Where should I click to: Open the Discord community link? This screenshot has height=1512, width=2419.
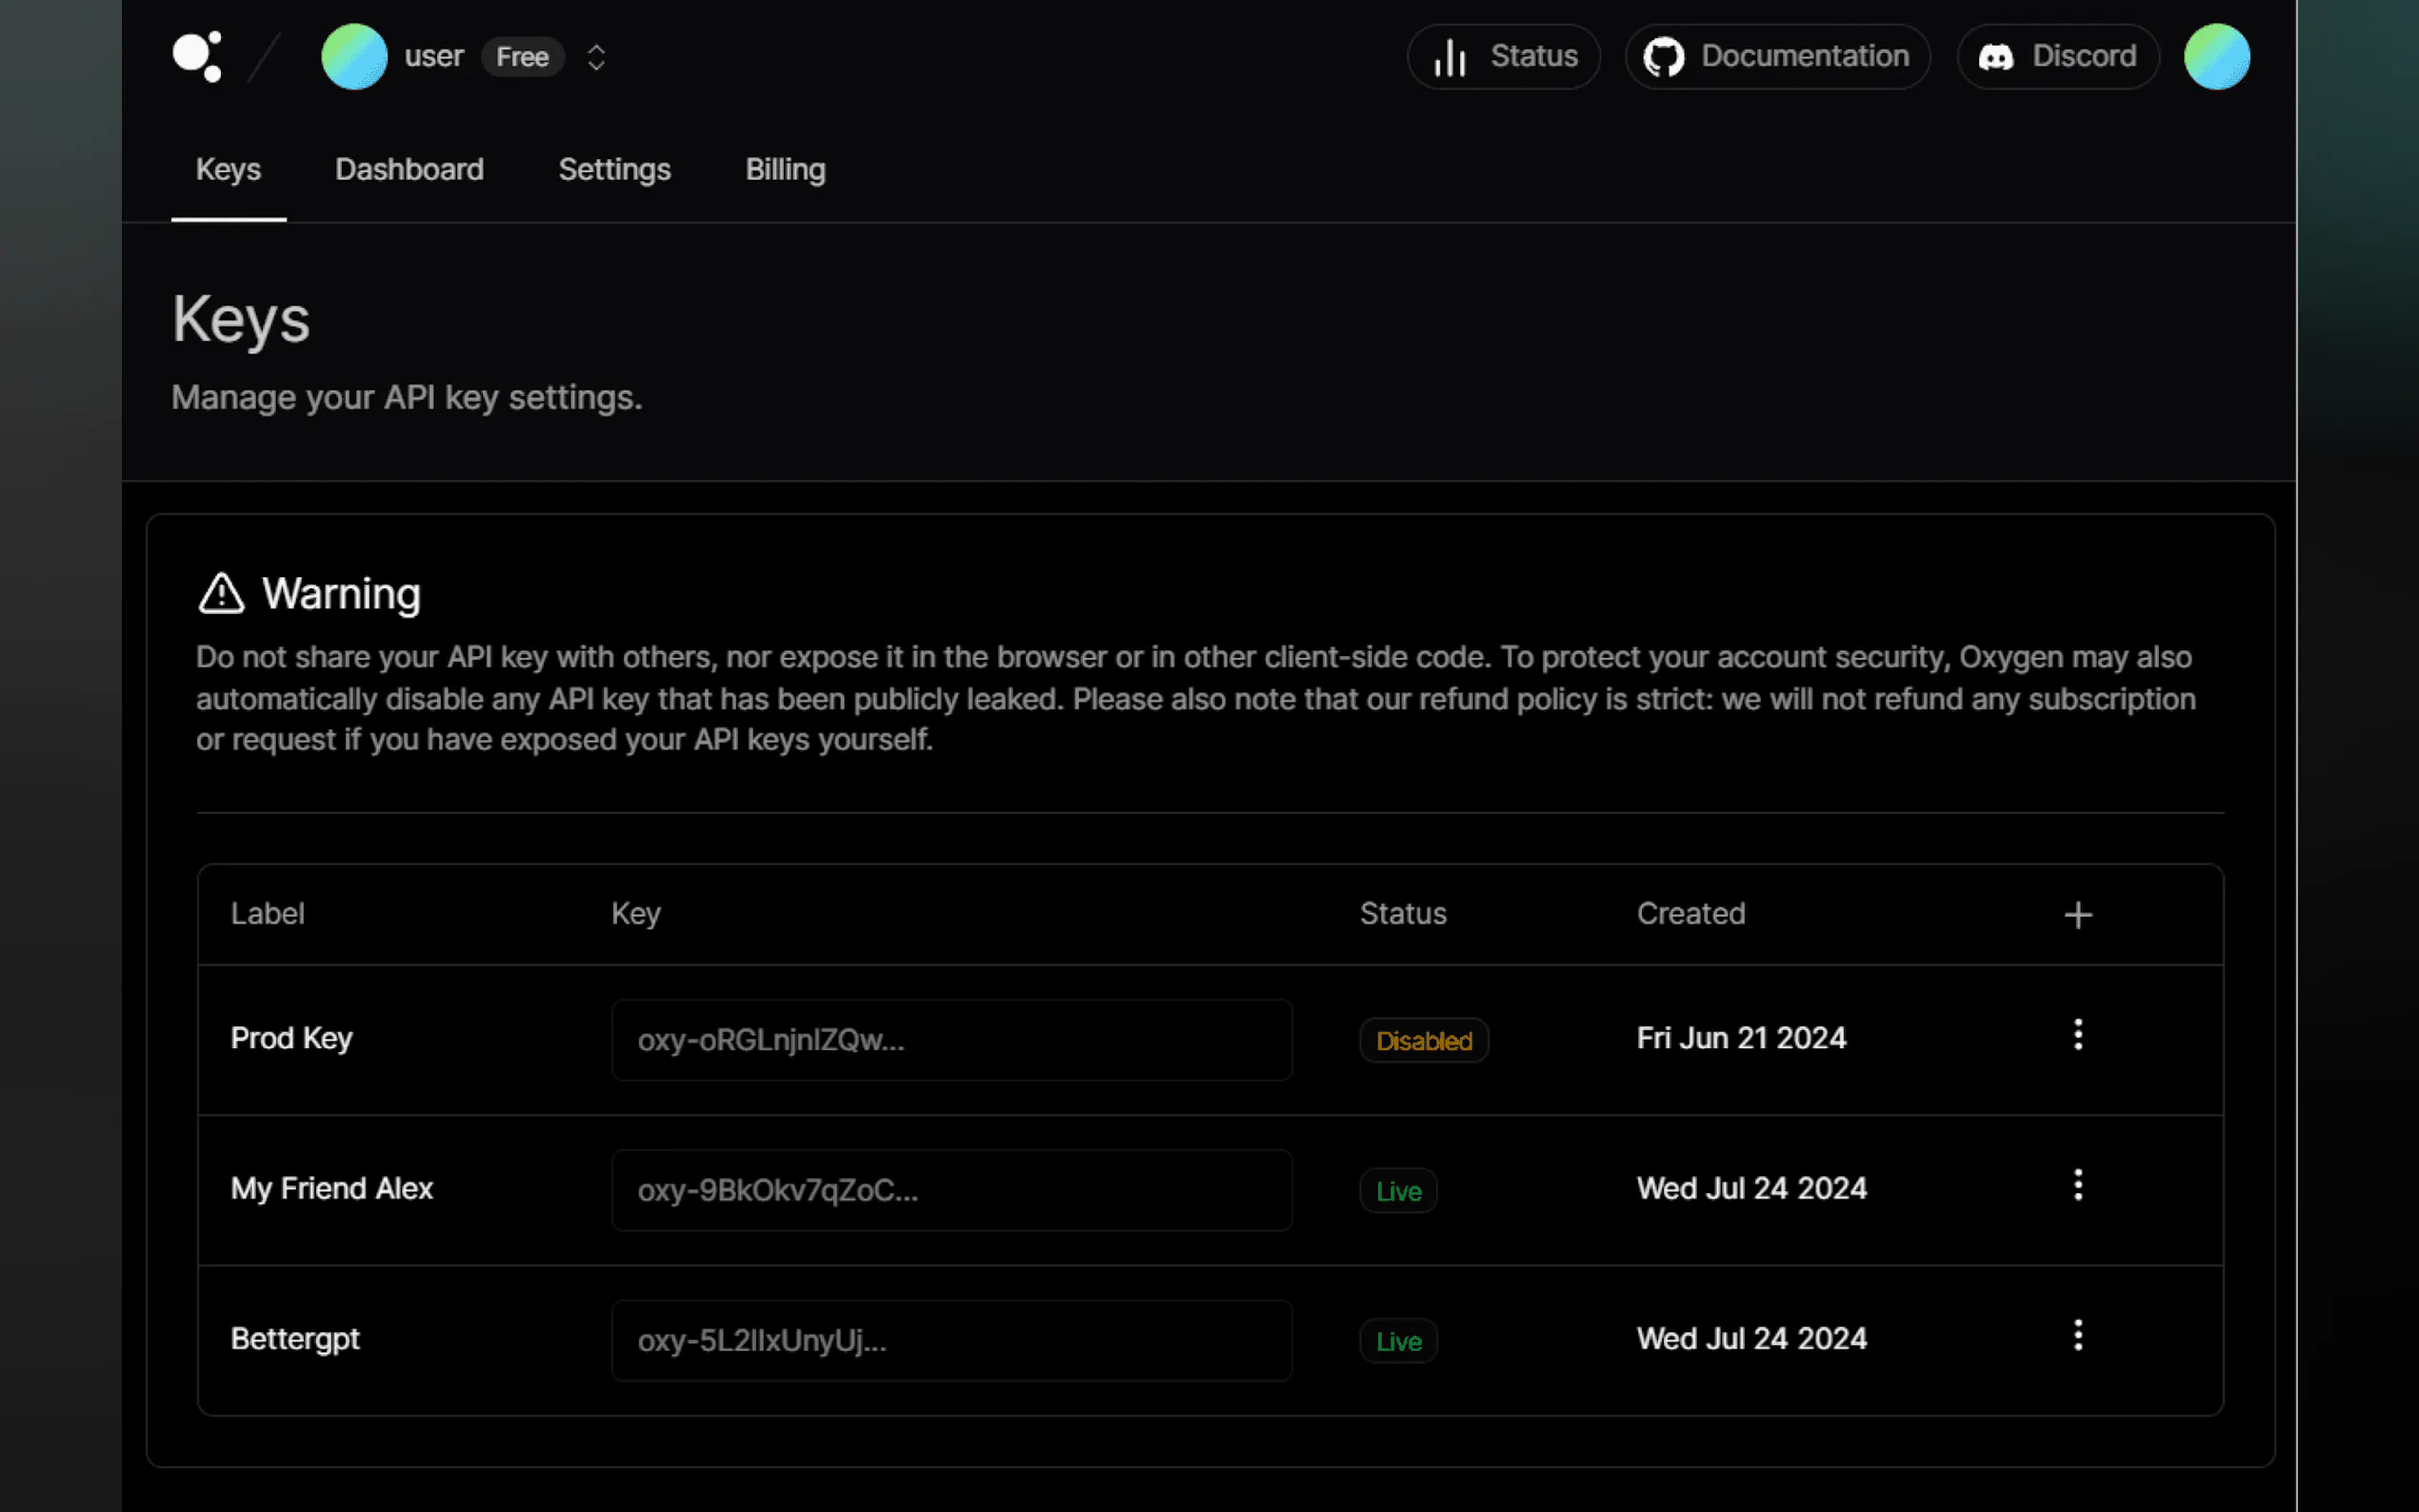point(2057,56)
